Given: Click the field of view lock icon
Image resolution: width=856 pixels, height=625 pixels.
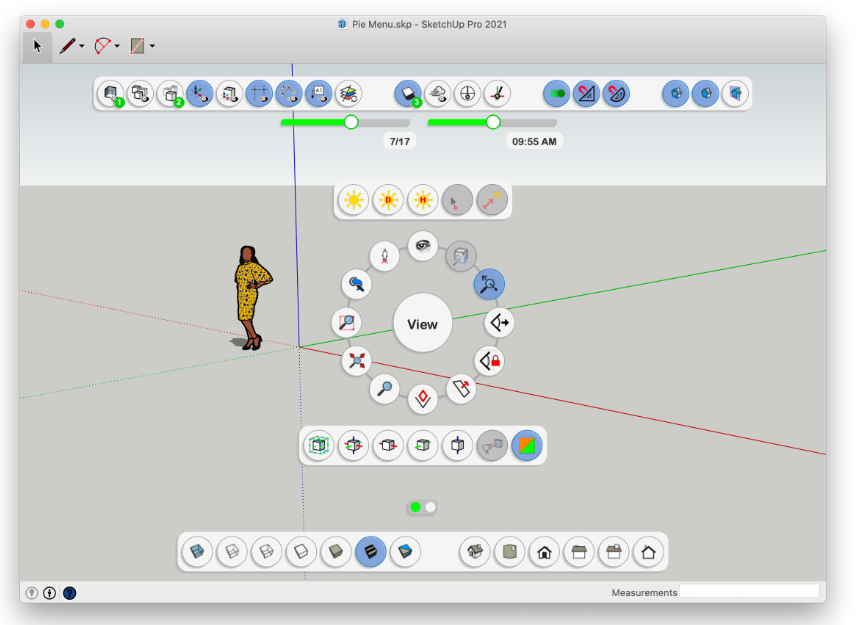Looking at the screenshot, I should tap(489, 361).
